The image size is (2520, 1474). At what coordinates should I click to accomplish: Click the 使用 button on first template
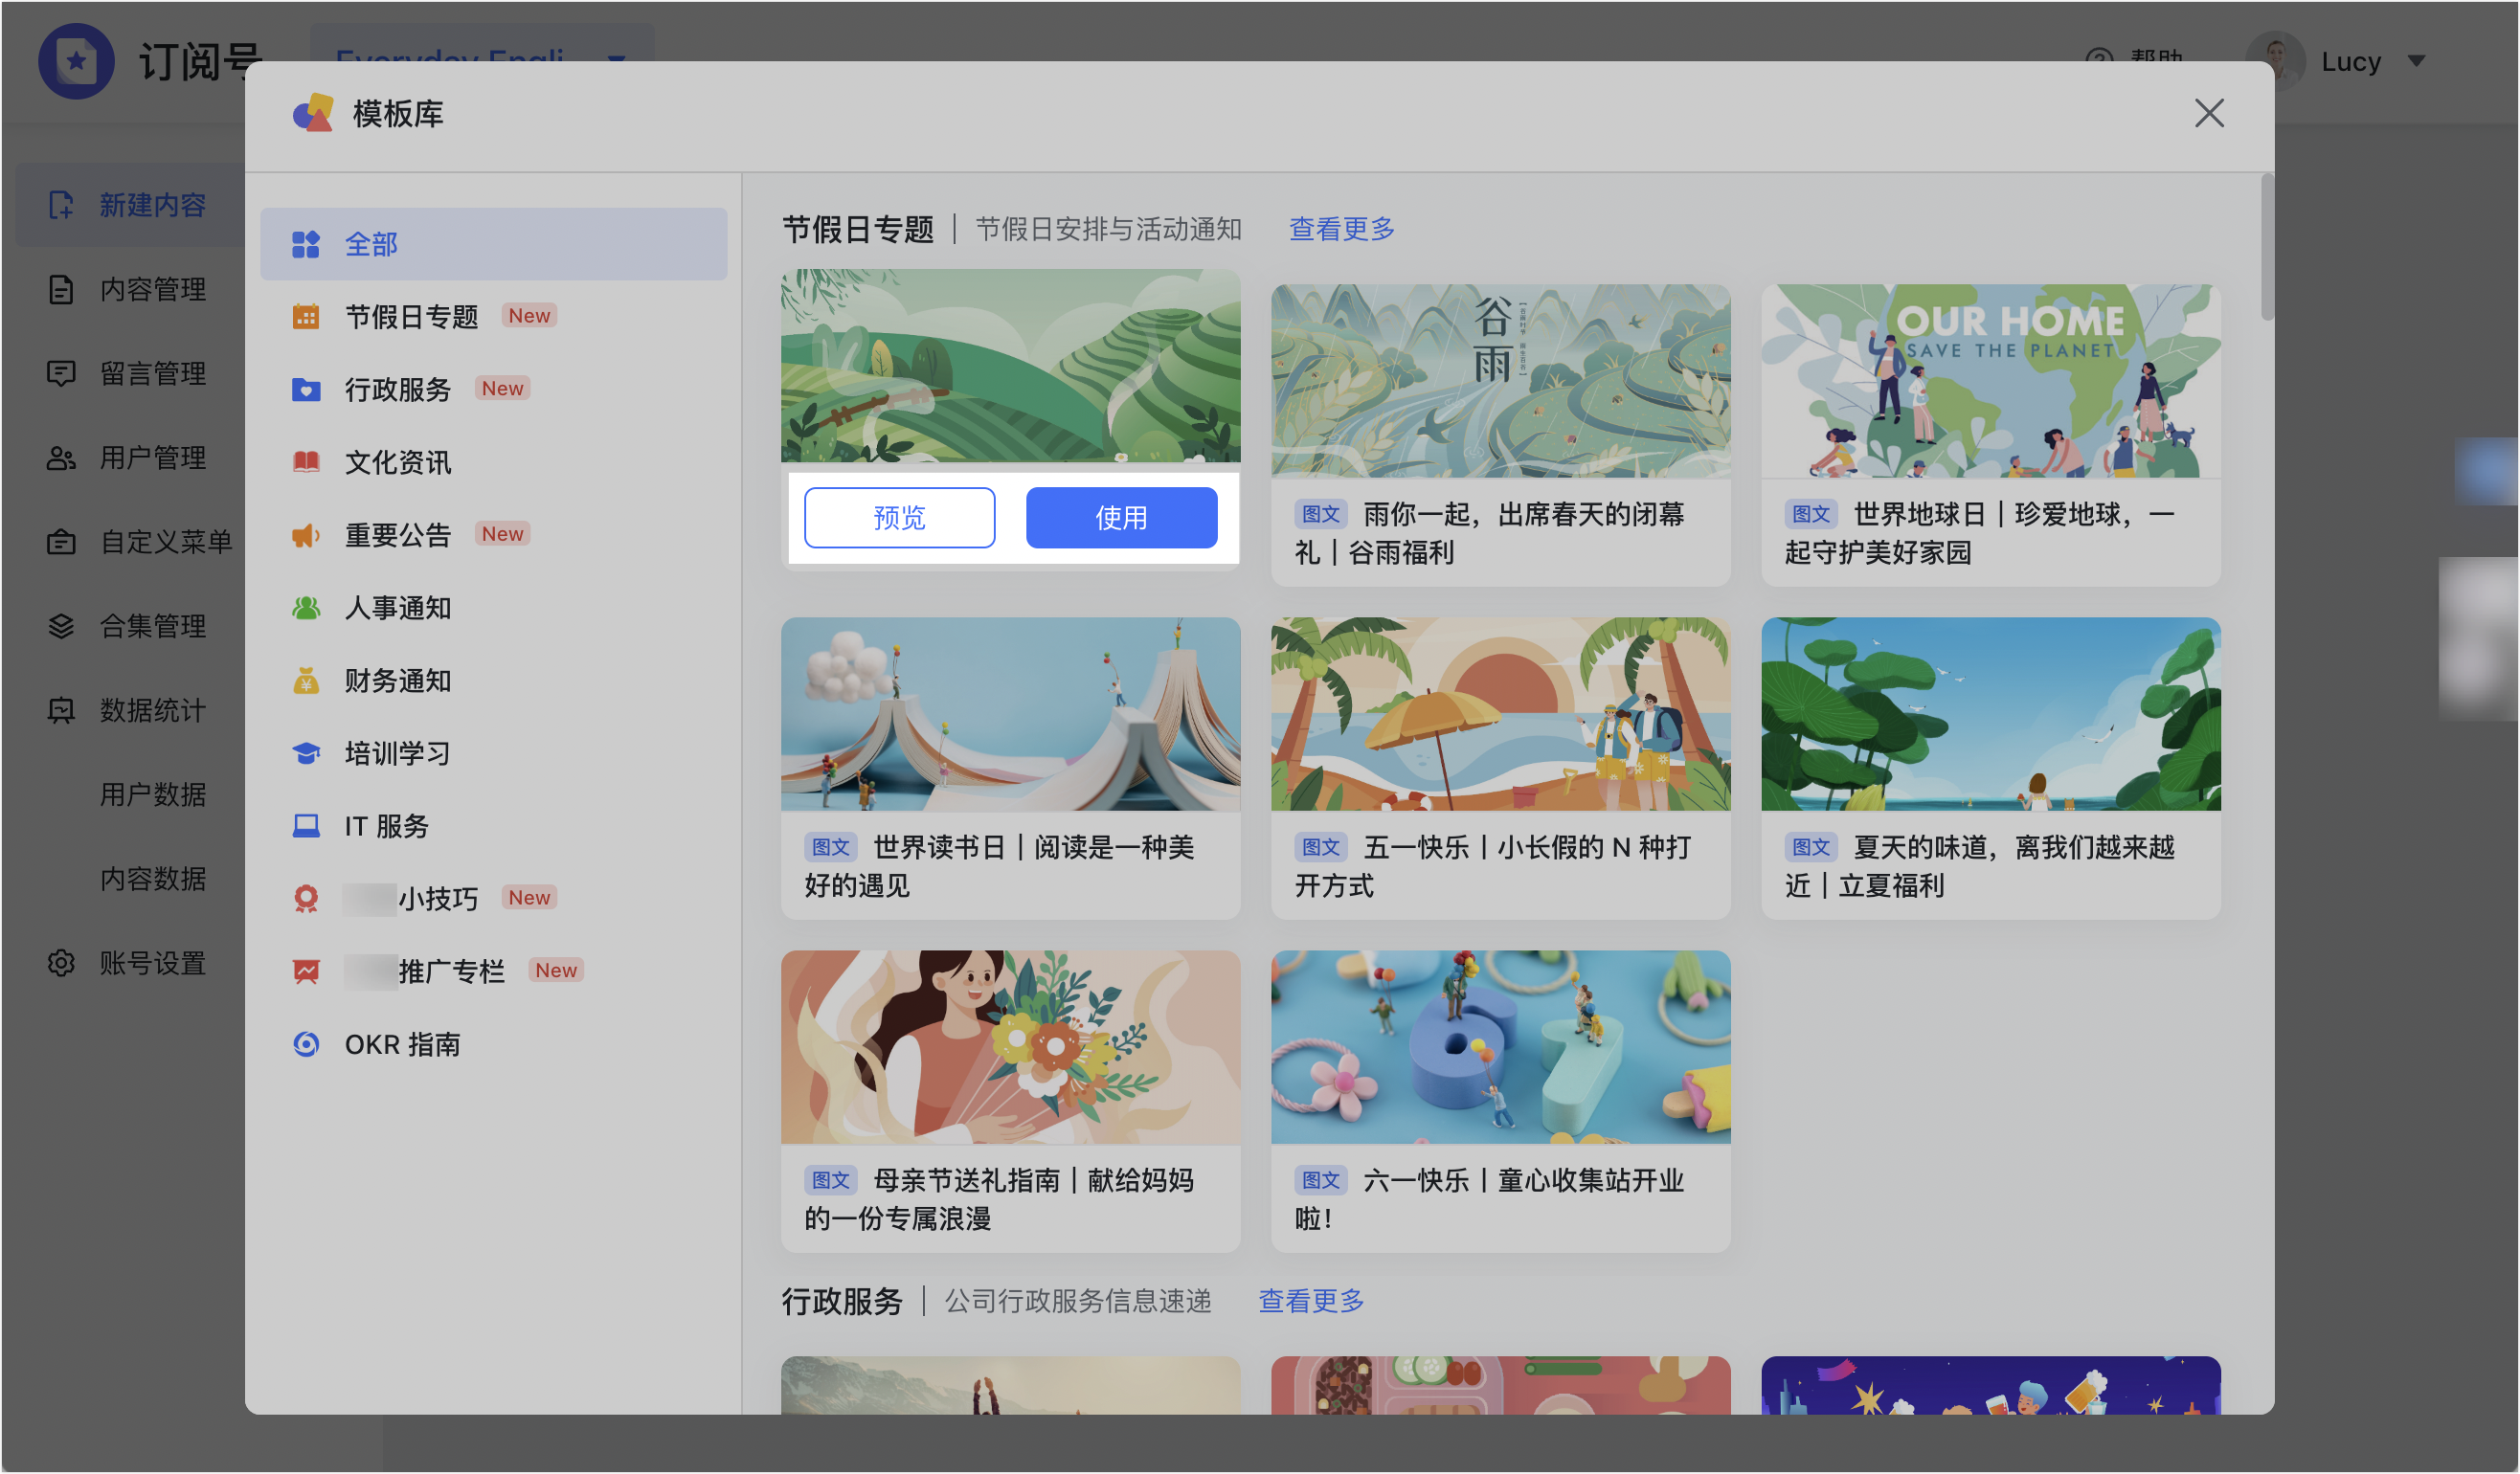pyautogui.click(x=1121, y=517)
